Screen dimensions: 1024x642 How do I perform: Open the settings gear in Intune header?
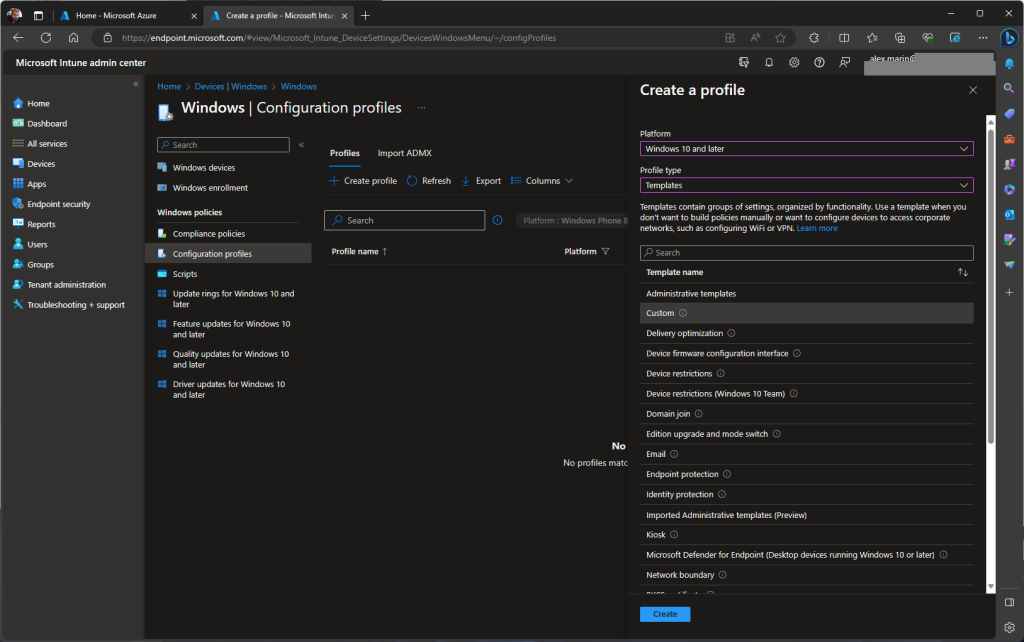(794, 62)
